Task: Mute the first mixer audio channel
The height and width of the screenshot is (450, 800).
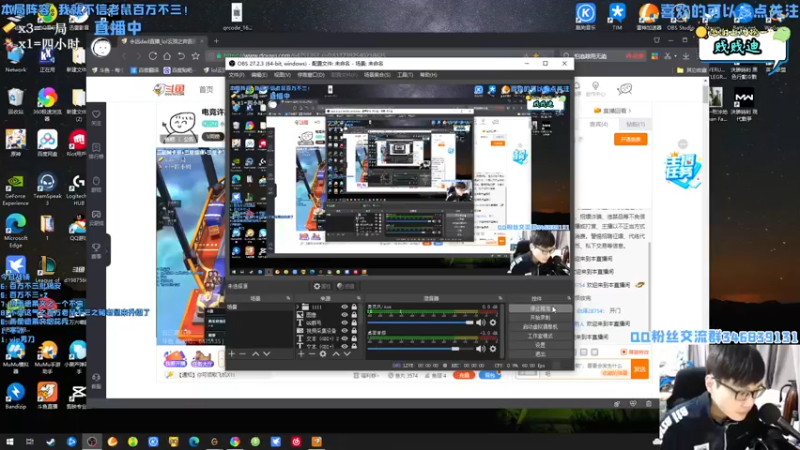Action: click(x=481, y=322)
